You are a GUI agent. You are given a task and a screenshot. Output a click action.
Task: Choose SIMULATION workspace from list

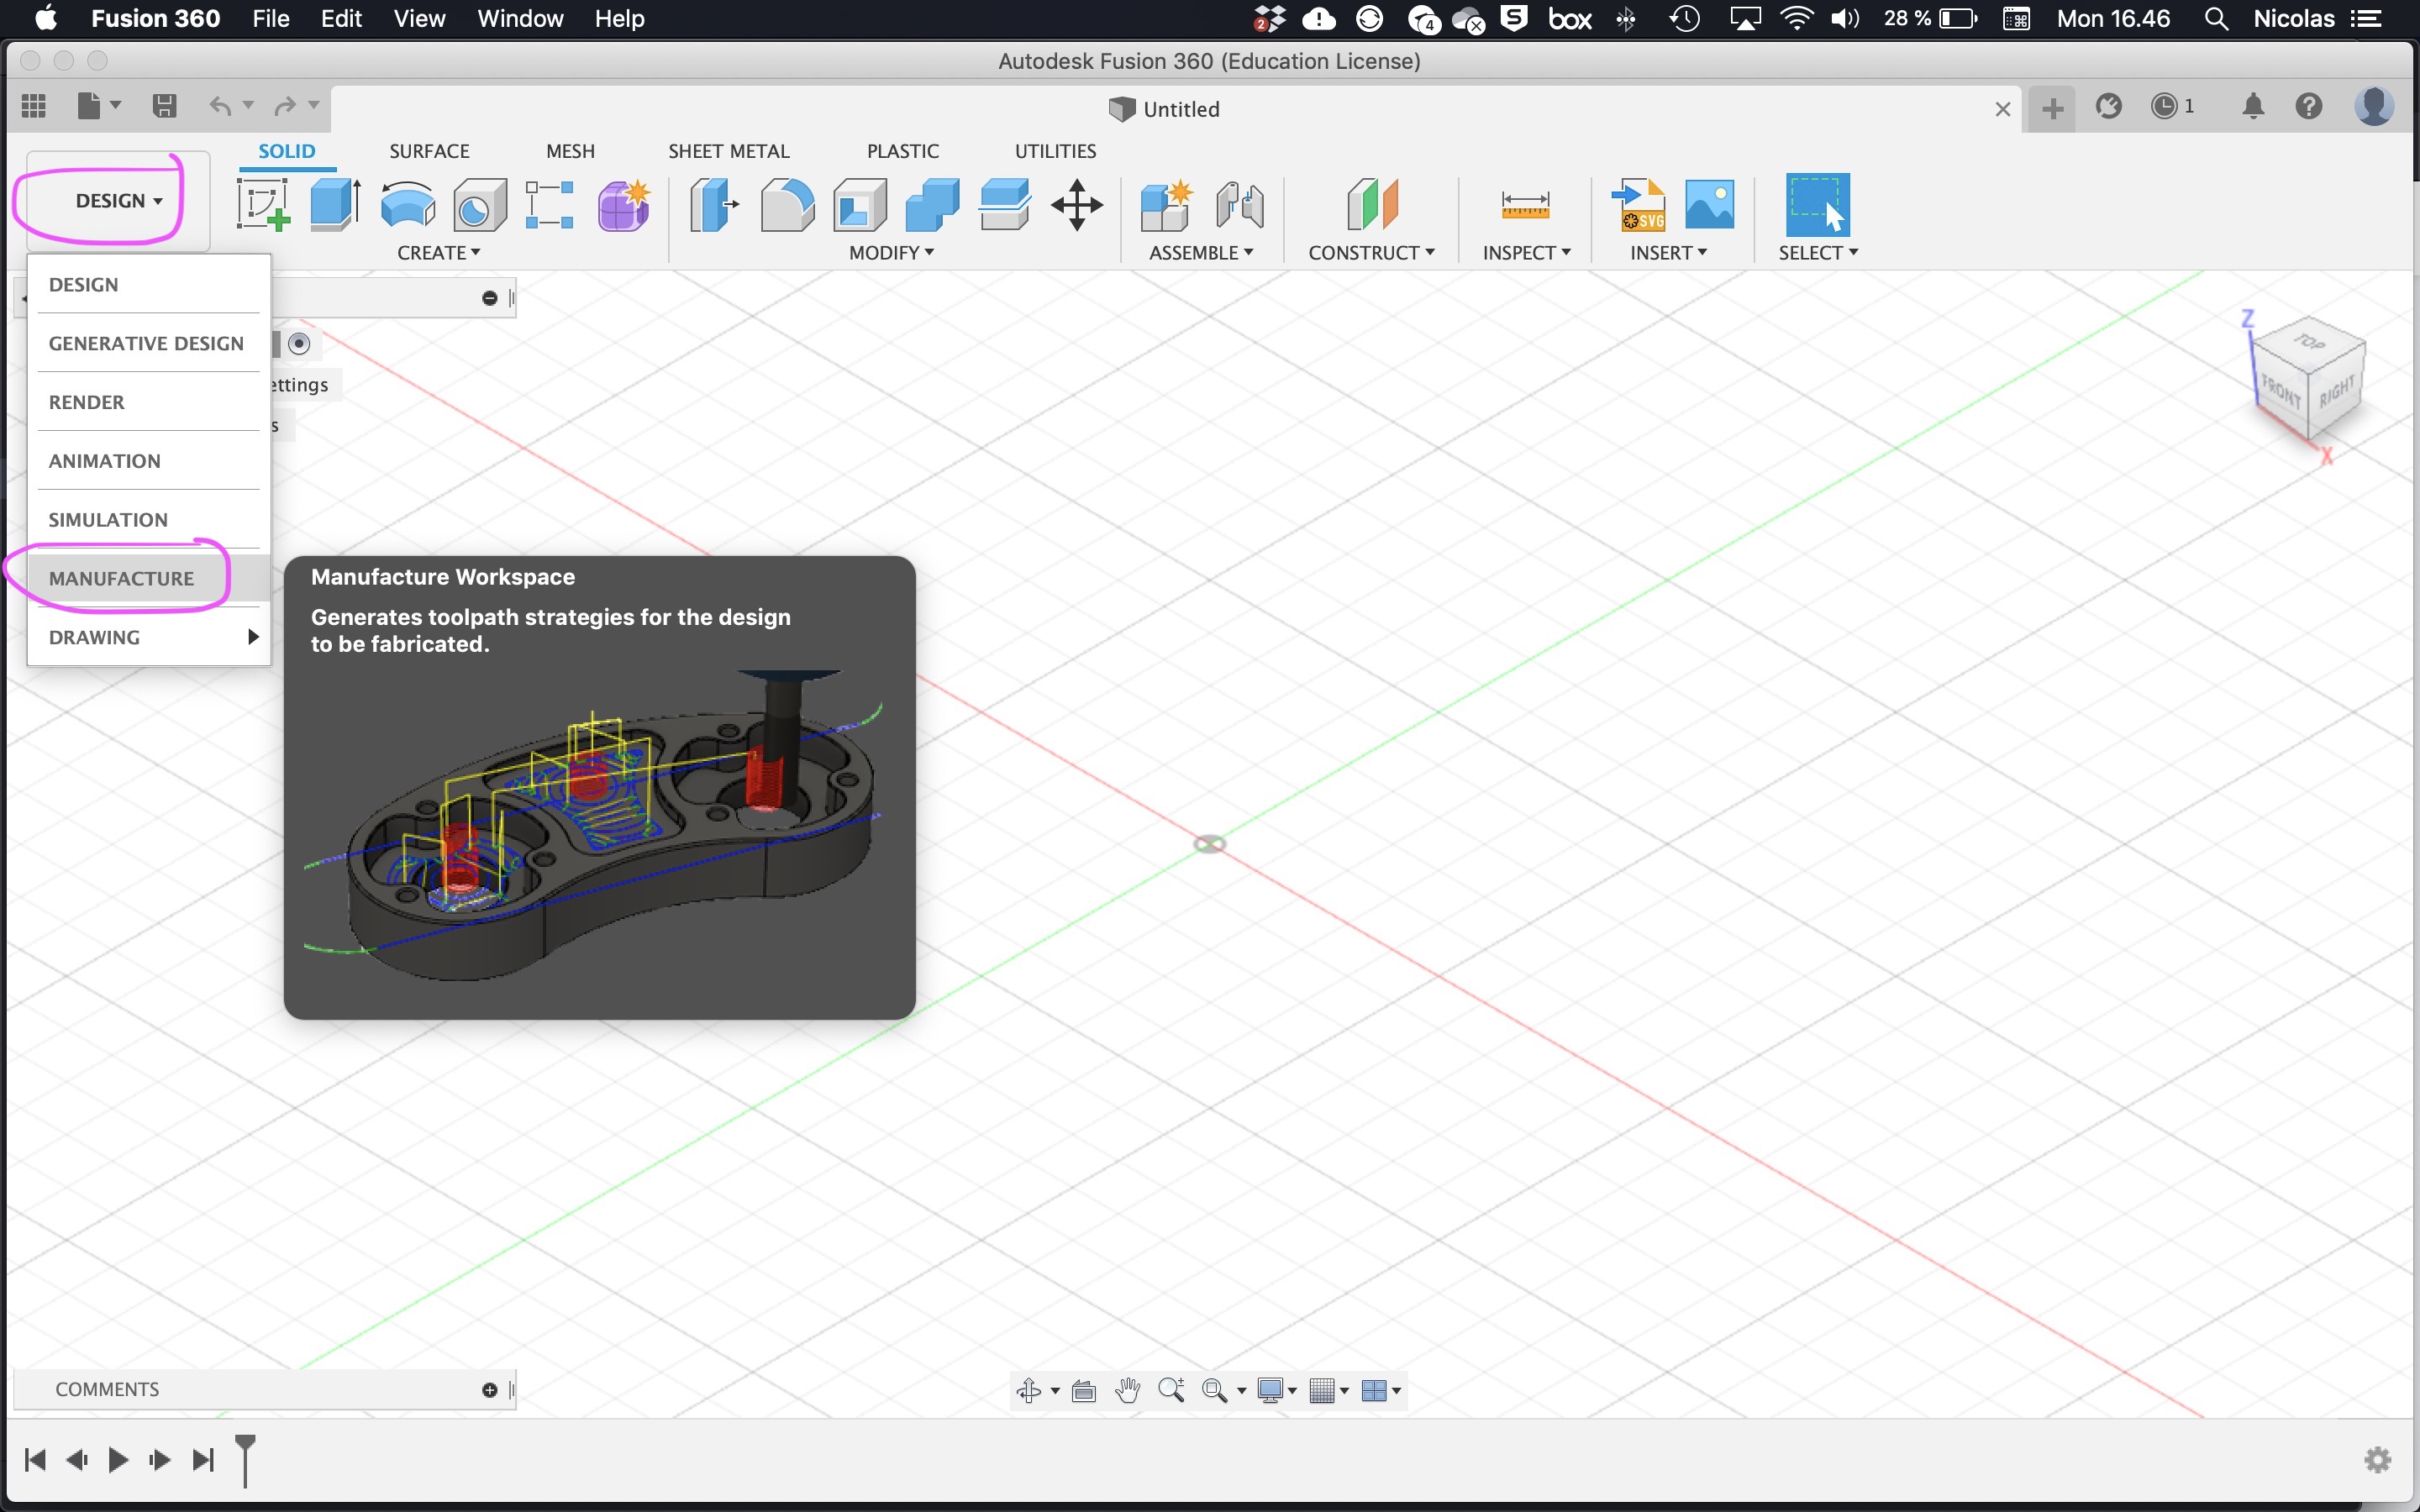tap(149, 520)
